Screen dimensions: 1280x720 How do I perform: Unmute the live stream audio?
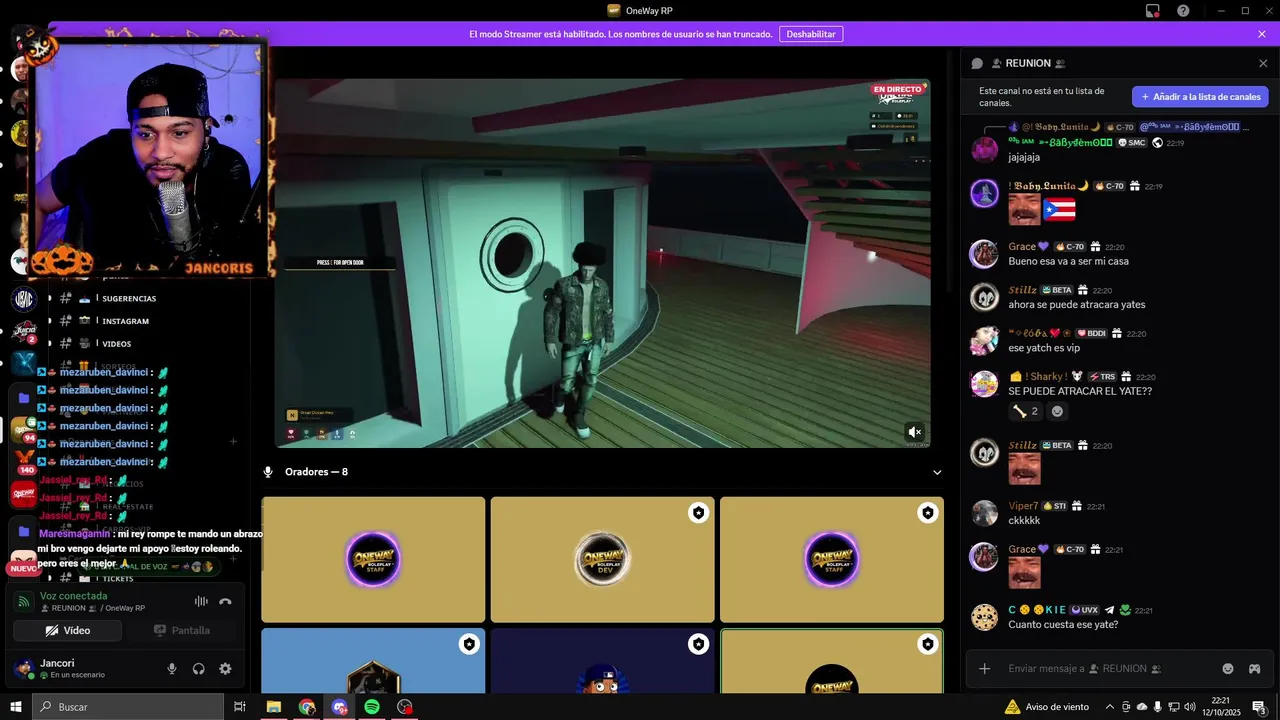click(914, 432)
